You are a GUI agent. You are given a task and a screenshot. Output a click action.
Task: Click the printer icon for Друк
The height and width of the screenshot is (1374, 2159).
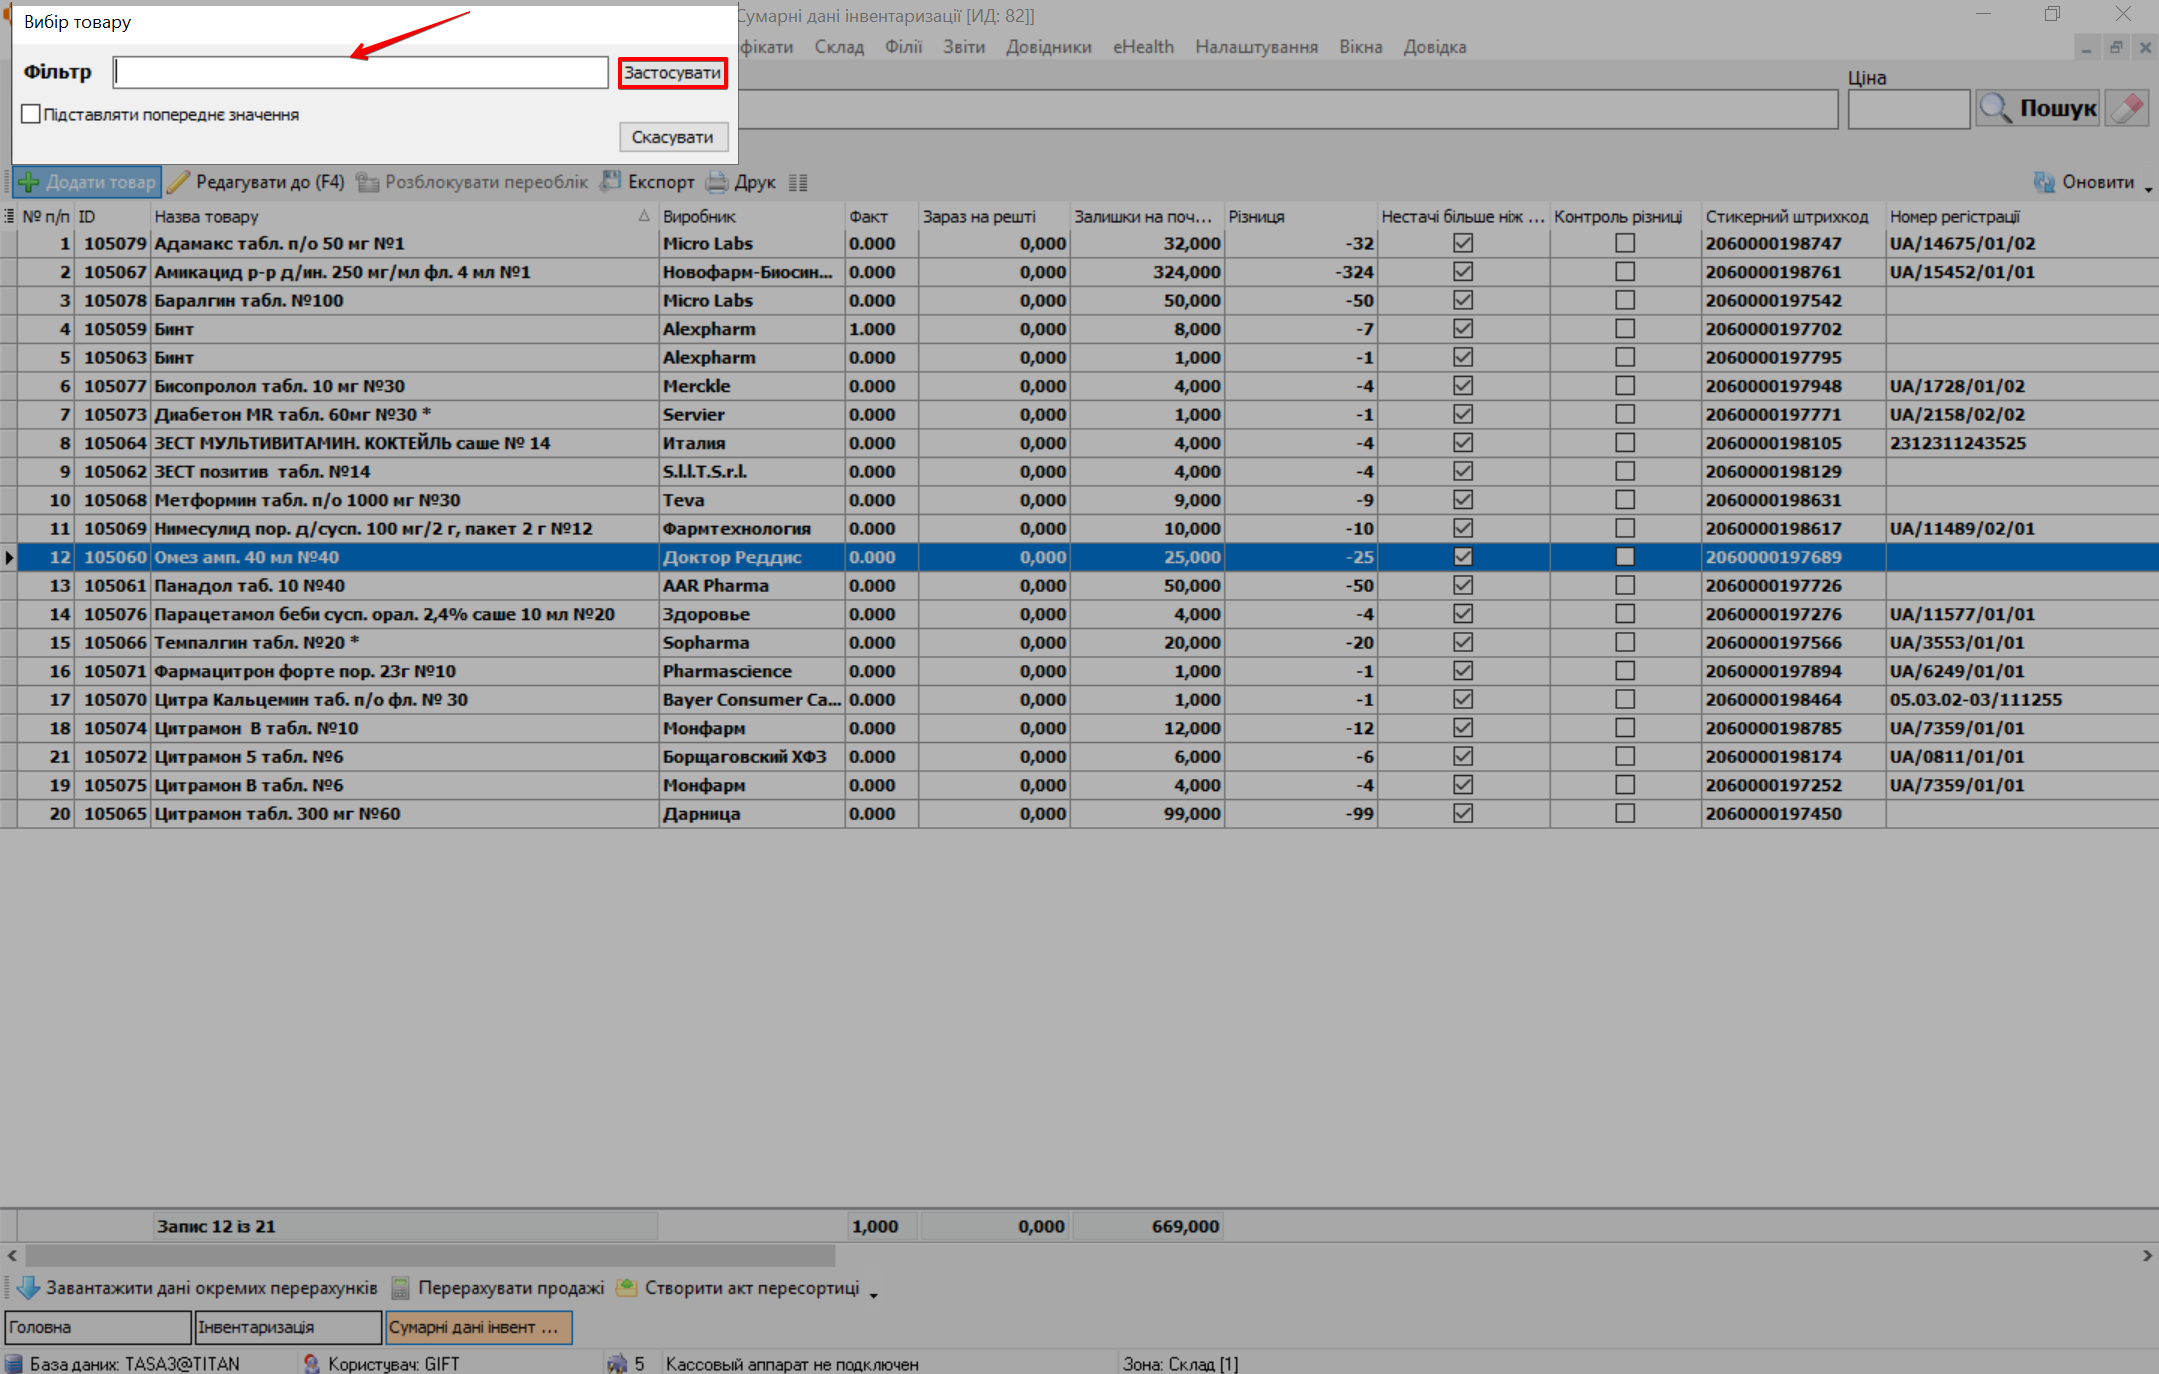coord(716,182)
